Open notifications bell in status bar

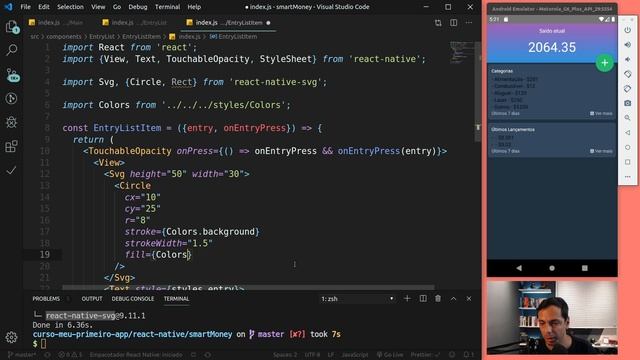468,355
